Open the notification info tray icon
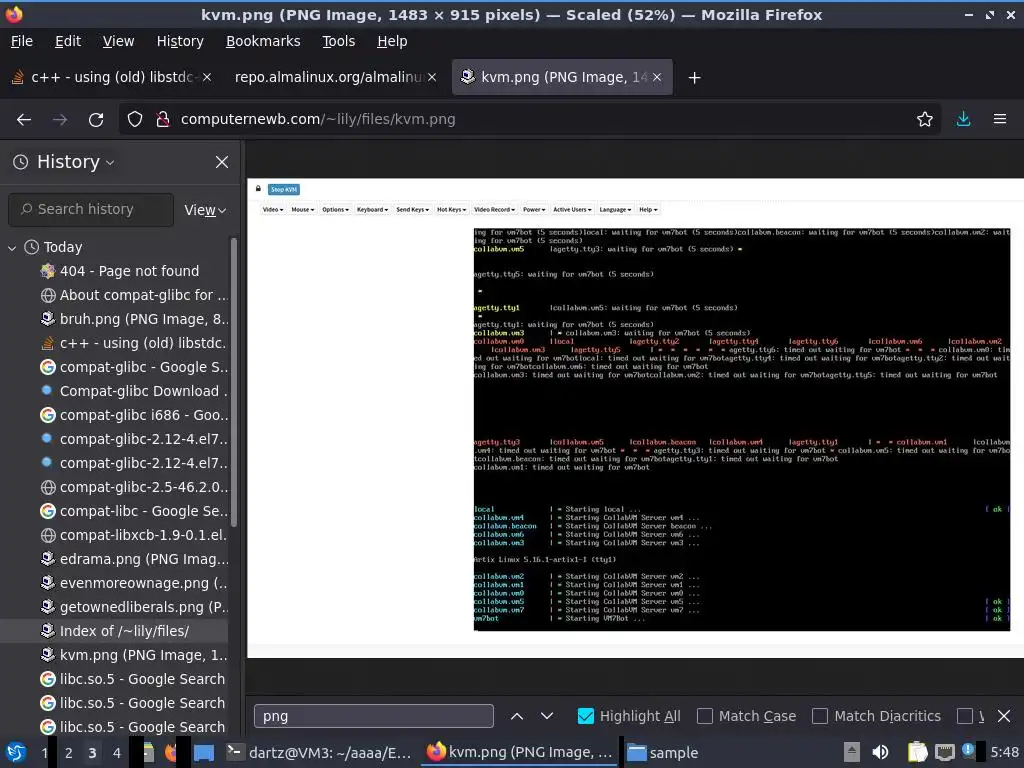1024x768 pixels. [968, 750]
